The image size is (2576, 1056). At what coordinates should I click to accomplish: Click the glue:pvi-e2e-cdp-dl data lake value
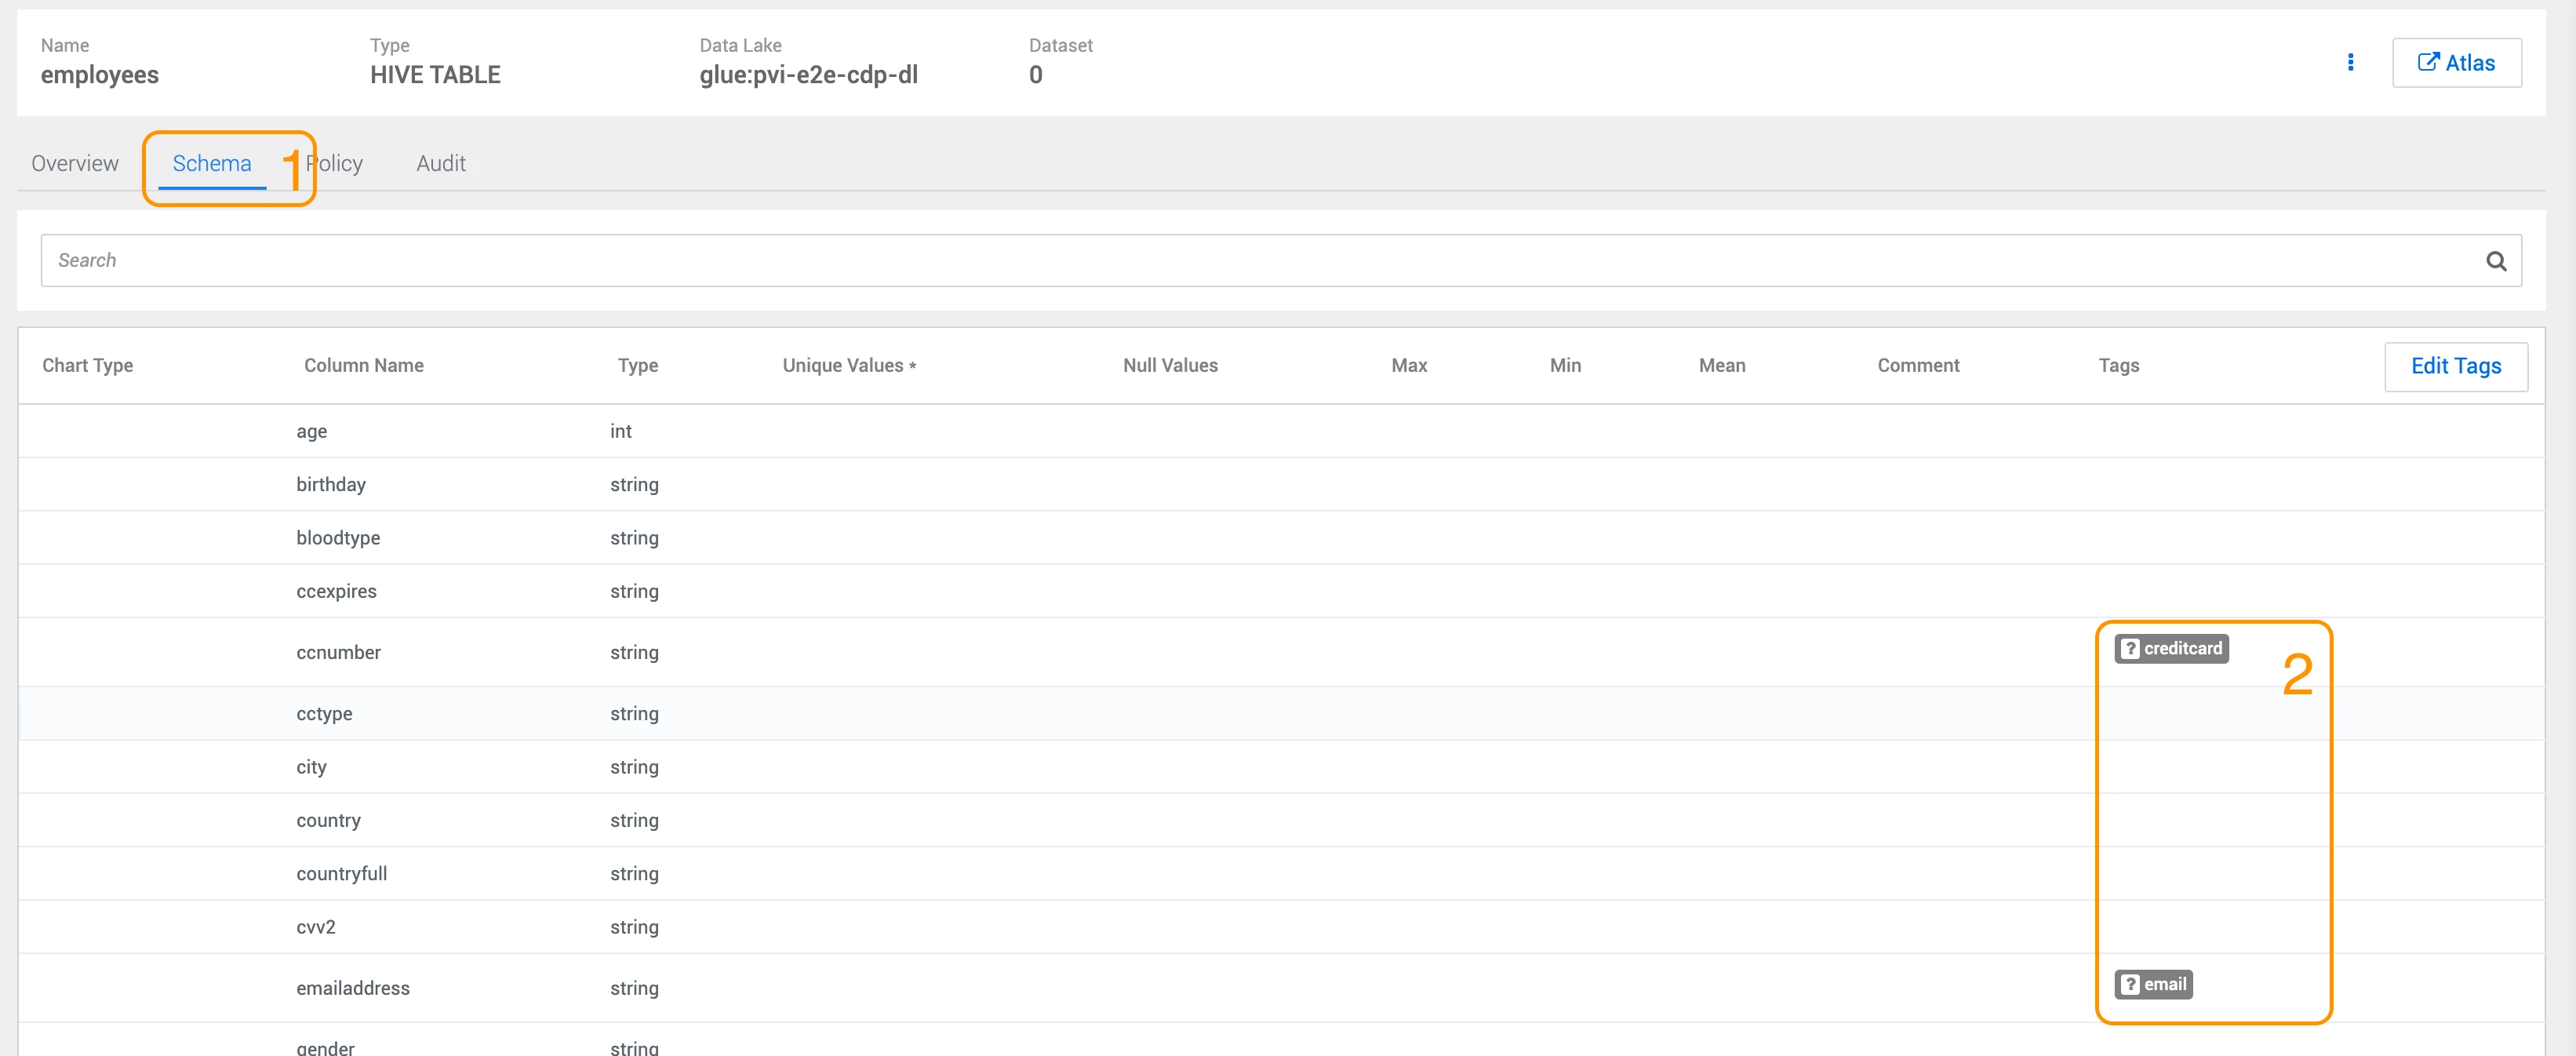tap(808, 75)
